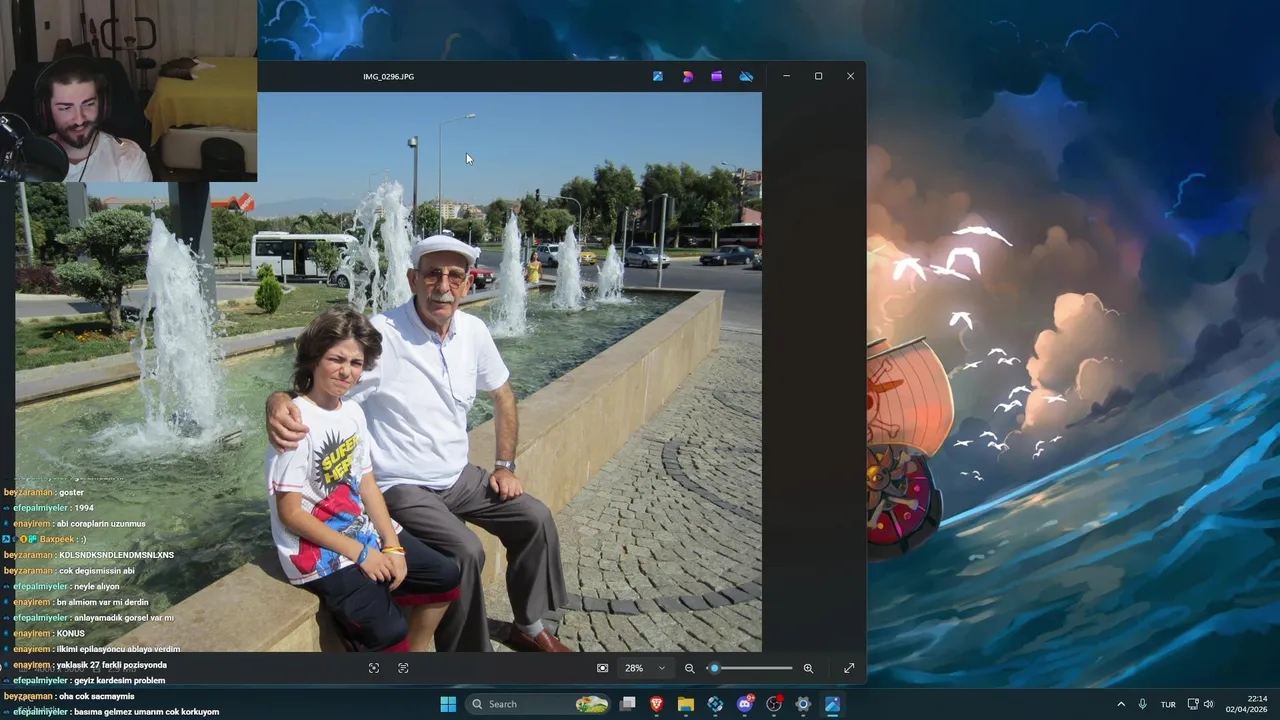This screenshot has height=720, width=1280.
Task: Click chat message 'cok degismissin abi'
Action: coord(97,571)
